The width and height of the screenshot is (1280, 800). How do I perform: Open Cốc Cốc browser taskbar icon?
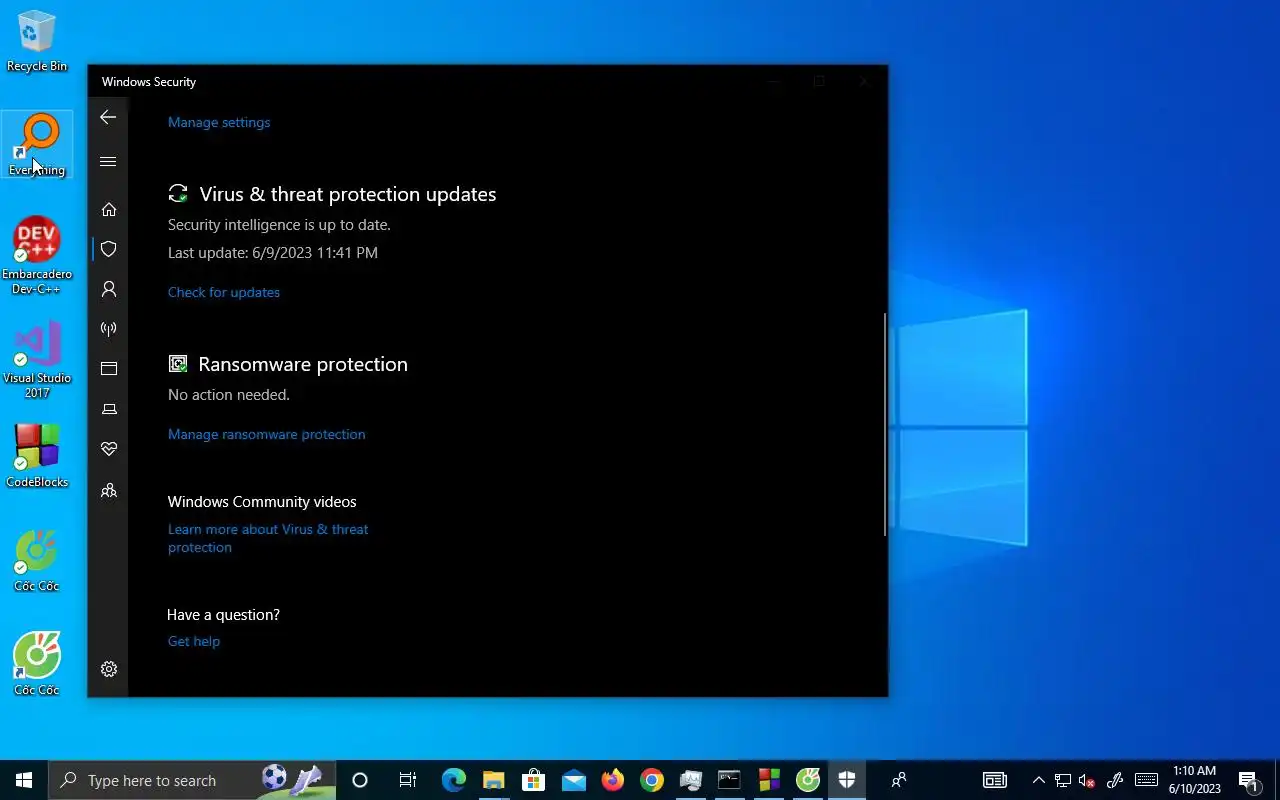click(808, 780)
